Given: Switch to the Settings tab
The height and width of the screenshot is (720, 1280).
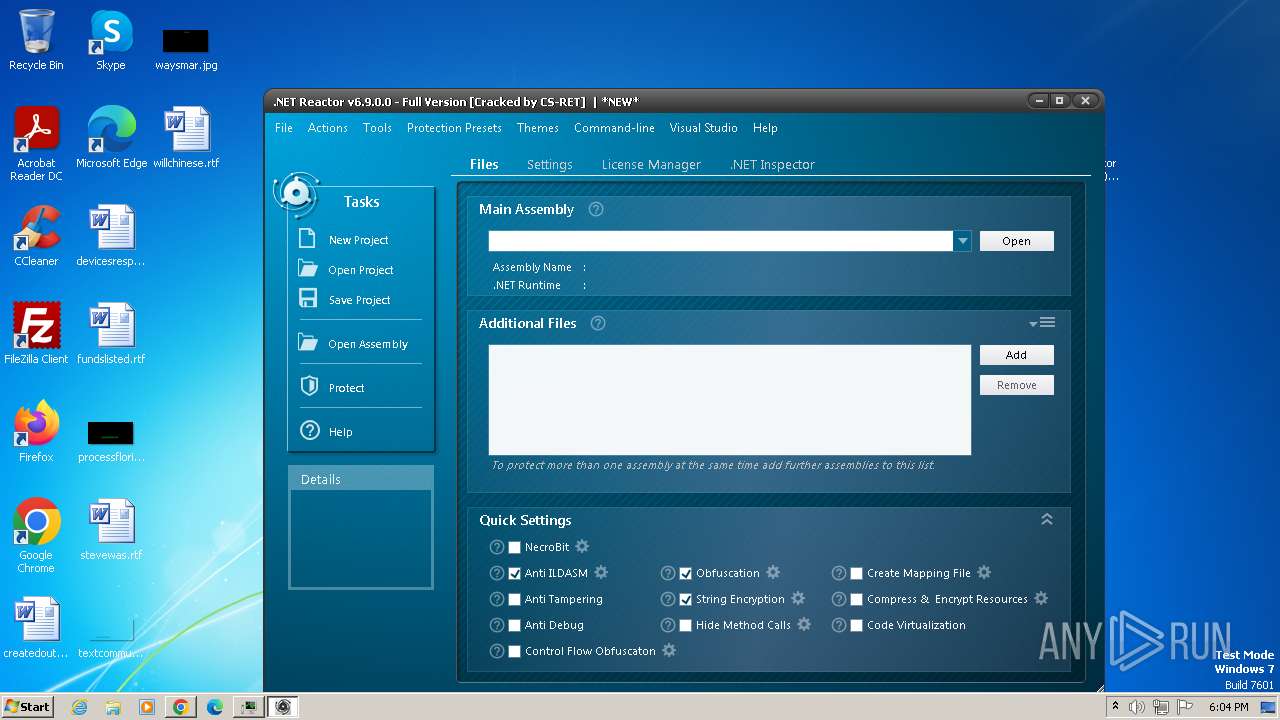Looking at the screenshot, I should (550, 165).
